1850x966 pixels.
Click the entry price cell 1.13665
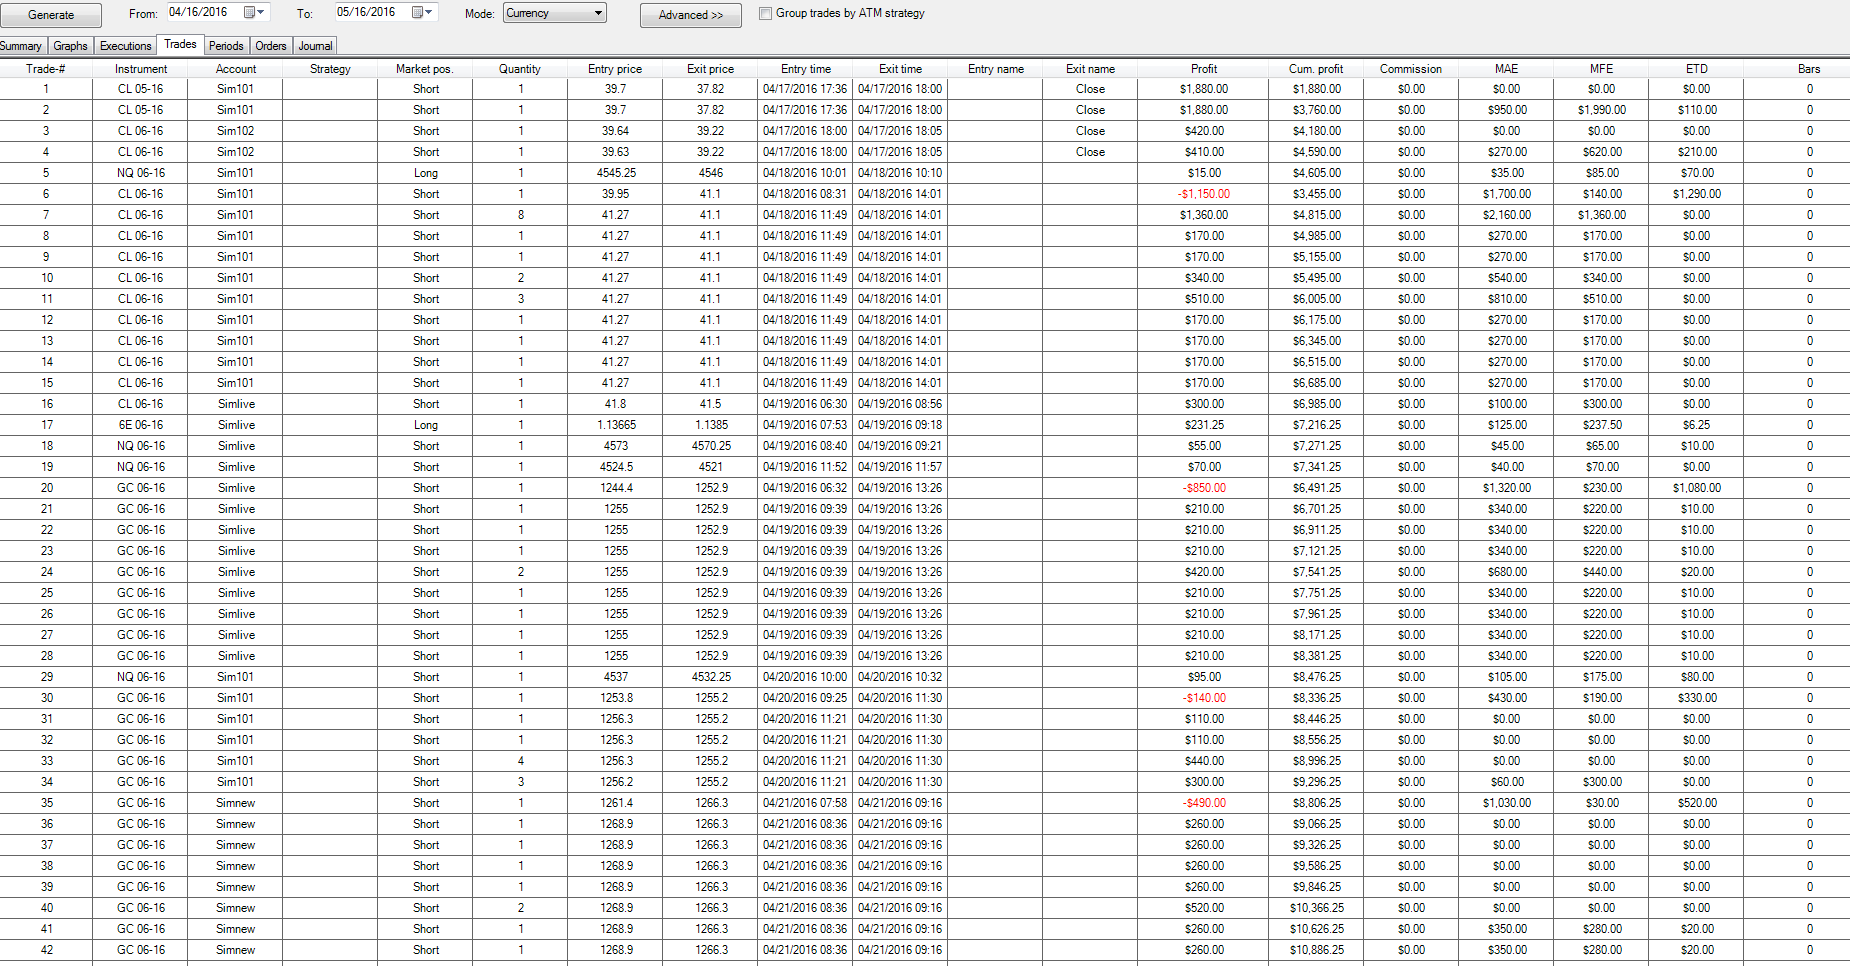tap(616, 425)
